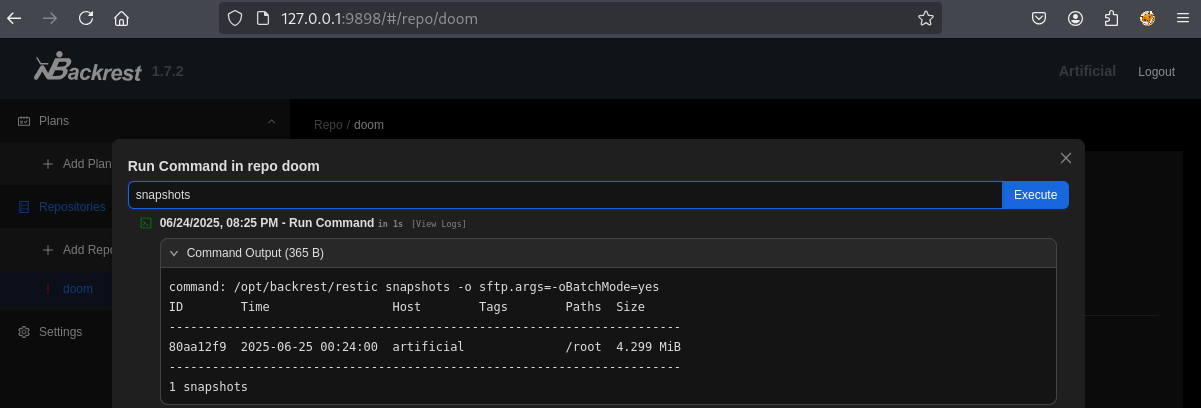Open Firefox application hamburger menu
The image size is (1201, 408).
pyautogui.click(x=1182, y=18)
